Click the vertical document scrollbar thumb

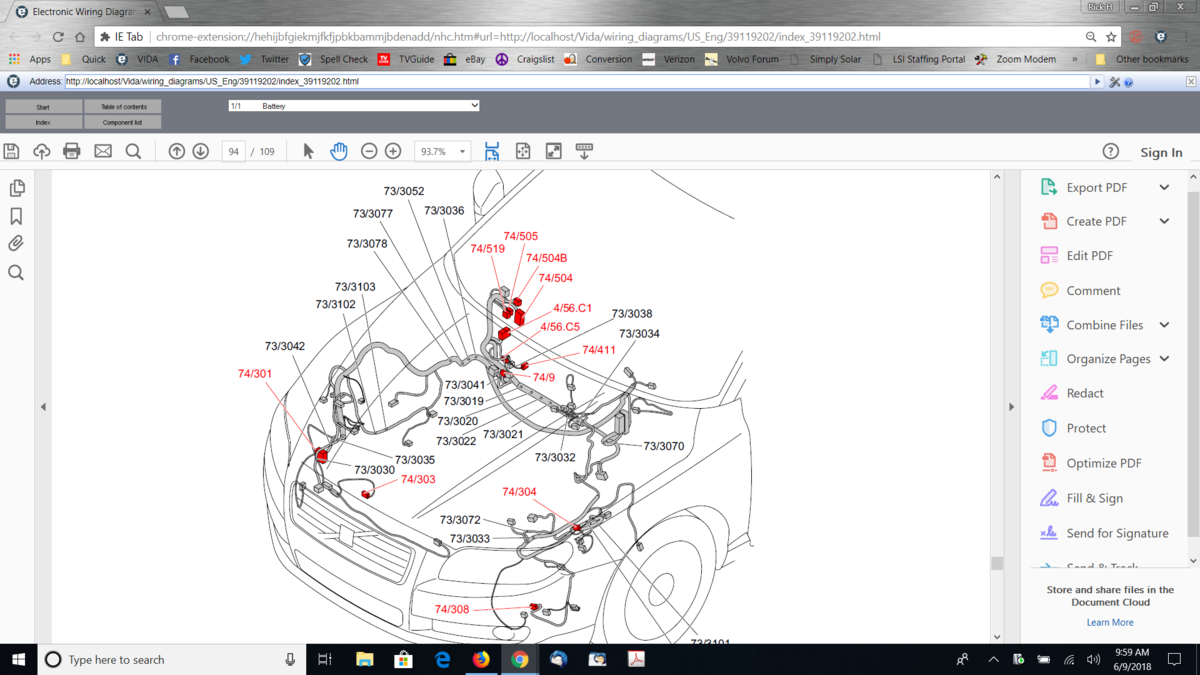997,563
